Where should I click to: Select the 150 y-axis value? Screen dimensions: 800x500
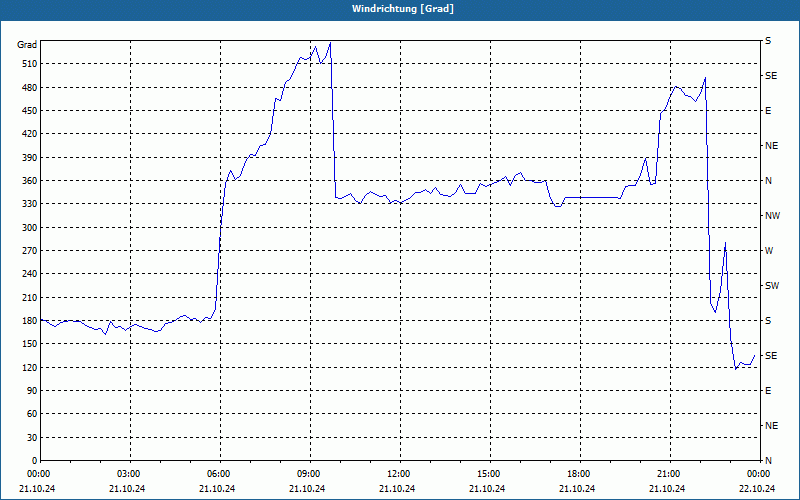[30, 344]
